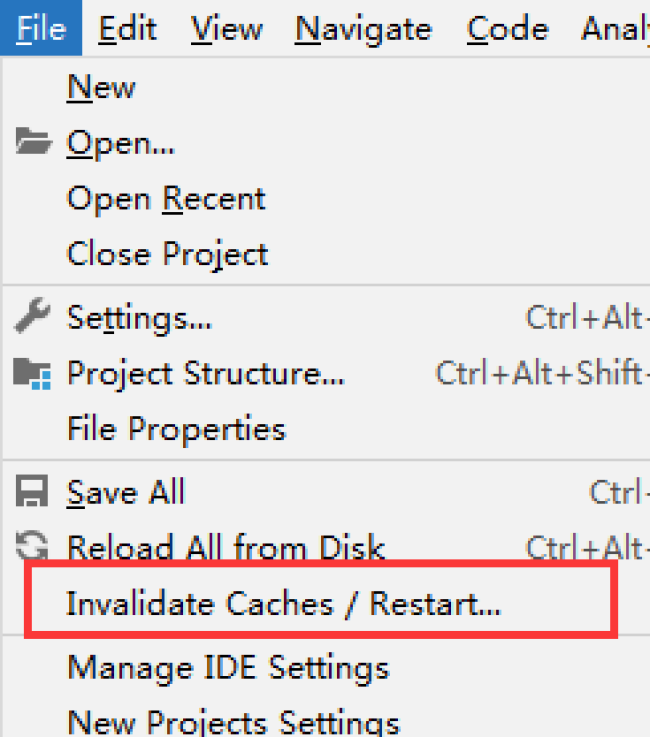Click the wrench icon for Settings

point(32,316)
